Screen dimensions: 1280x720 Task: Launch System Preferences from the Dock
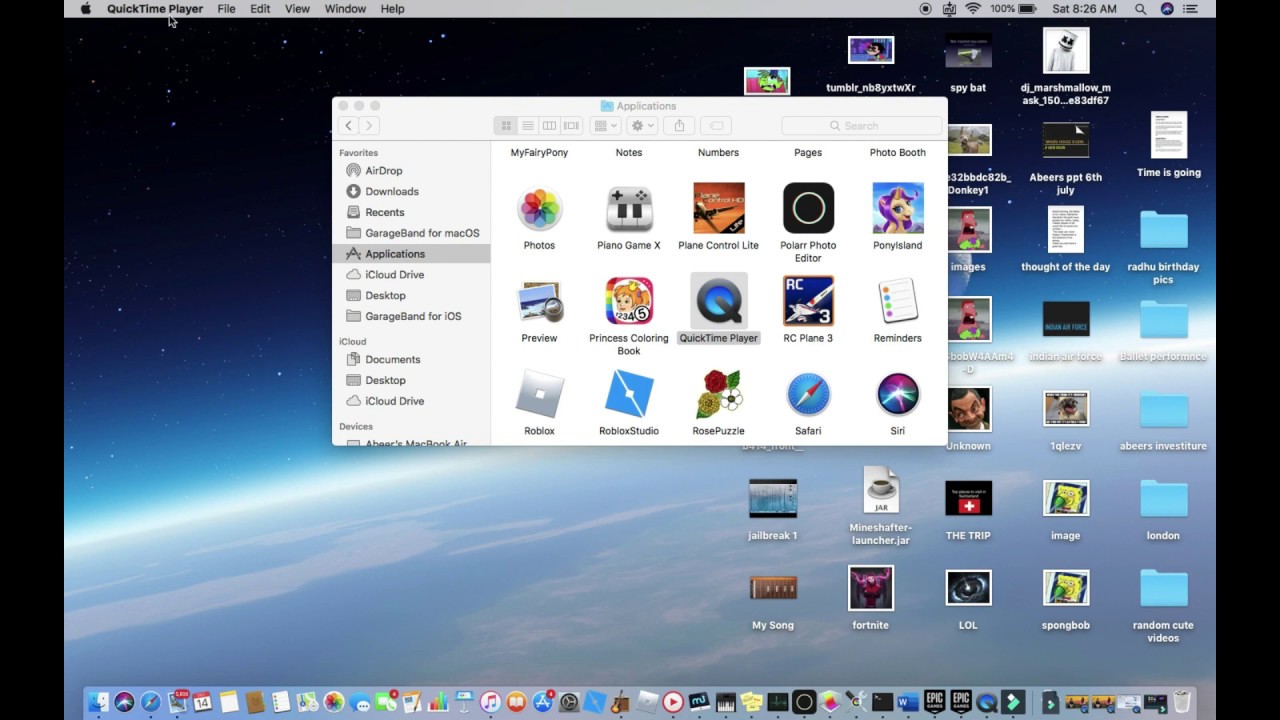(569, 702)
